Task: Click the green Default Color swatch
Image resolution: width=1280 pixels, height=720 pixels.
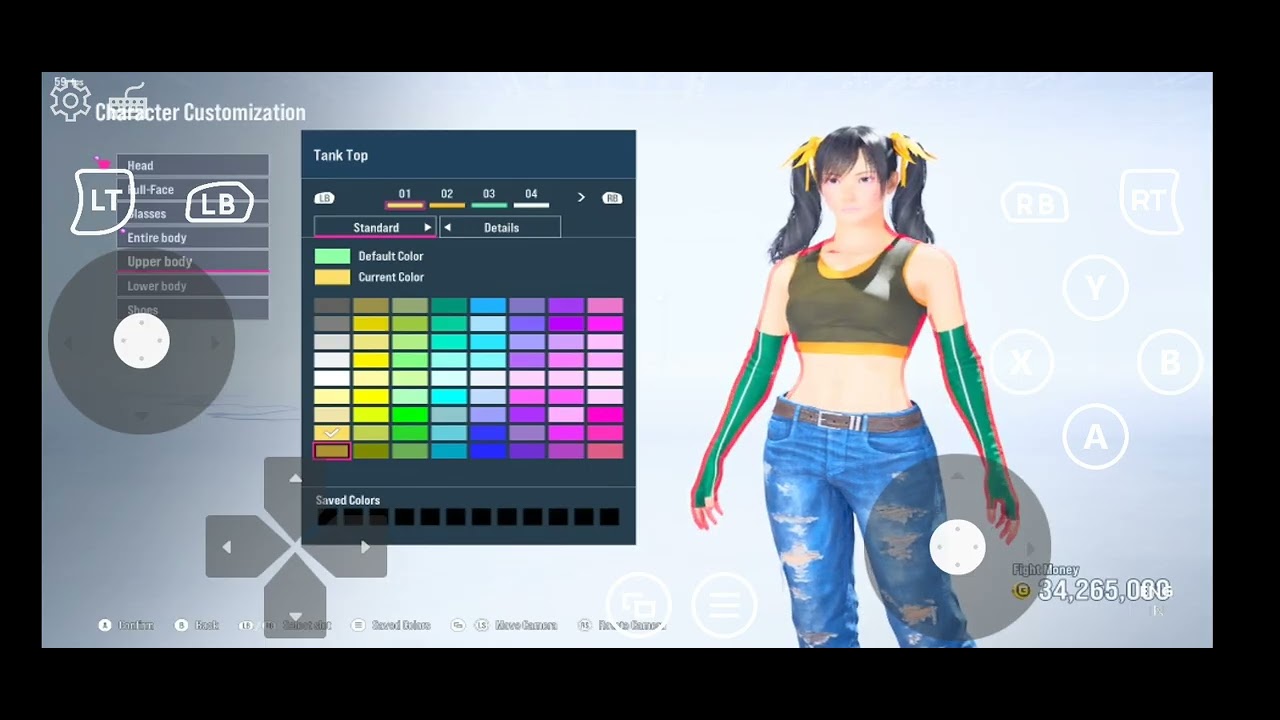Action: point(332,256)
